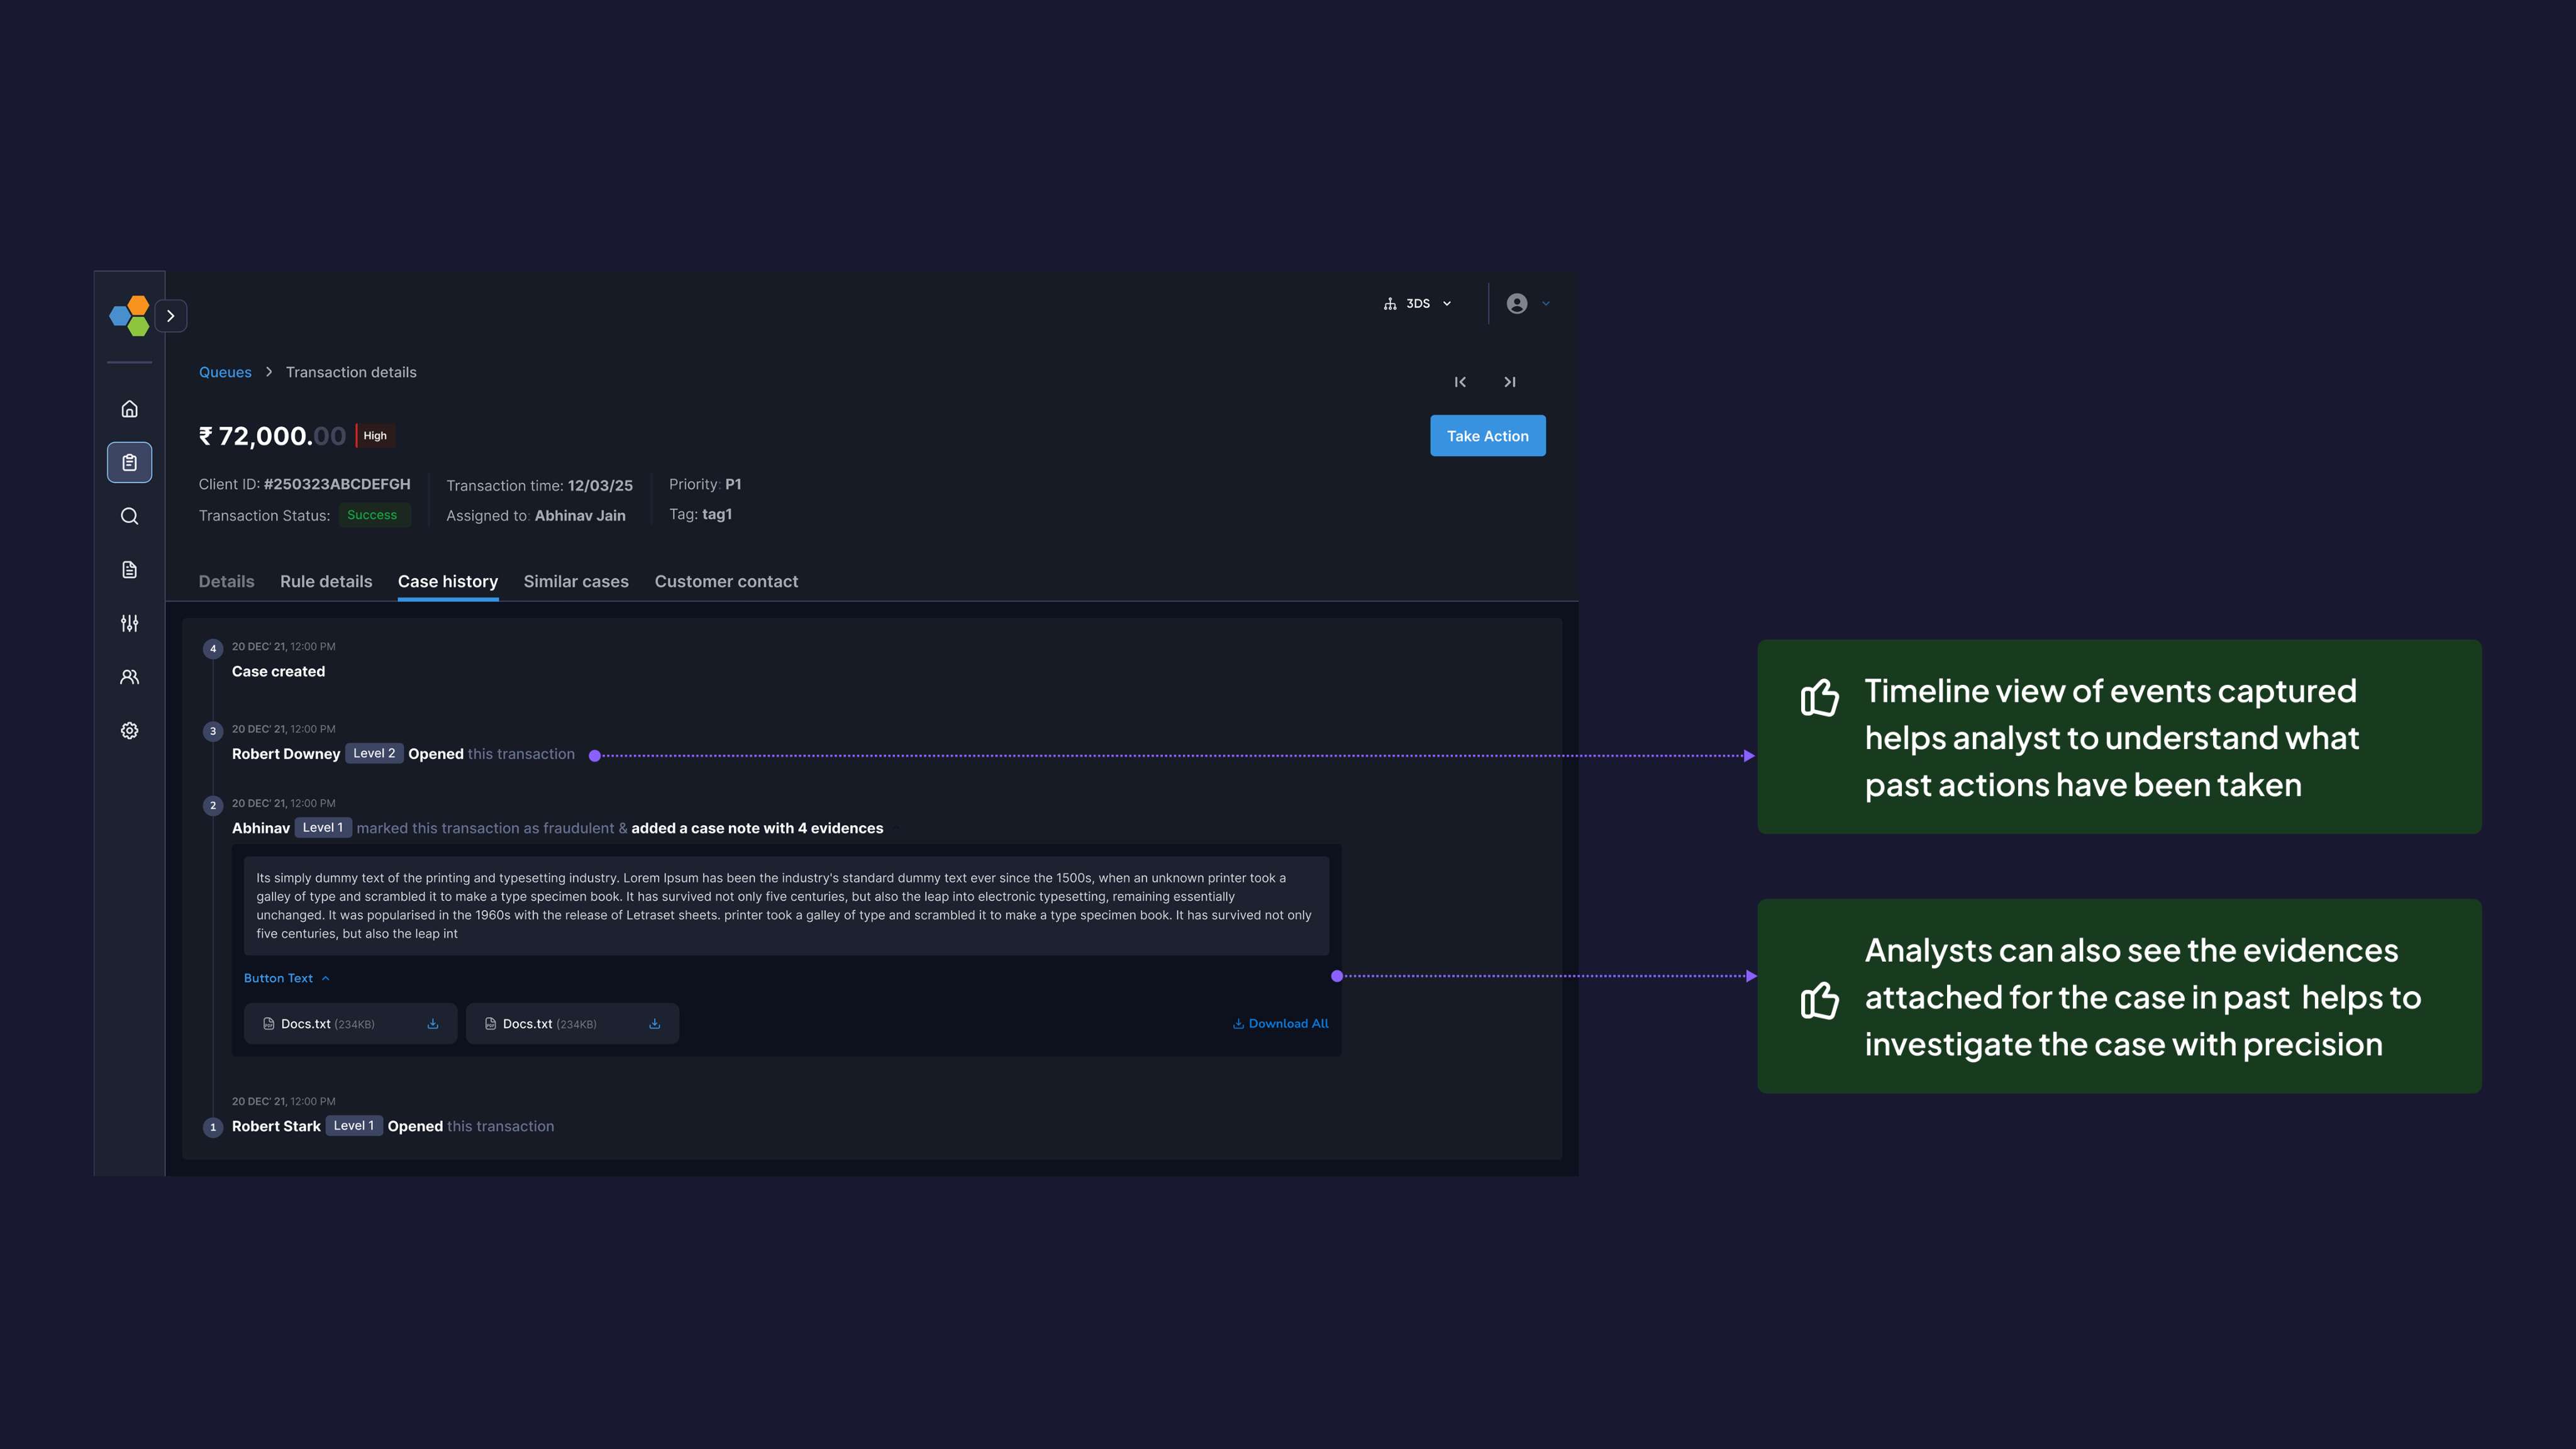The width and height of the screenshot is (2576, 1449).
Task: Open the Home icon in sidebar
Action: (x=129, y=409)
